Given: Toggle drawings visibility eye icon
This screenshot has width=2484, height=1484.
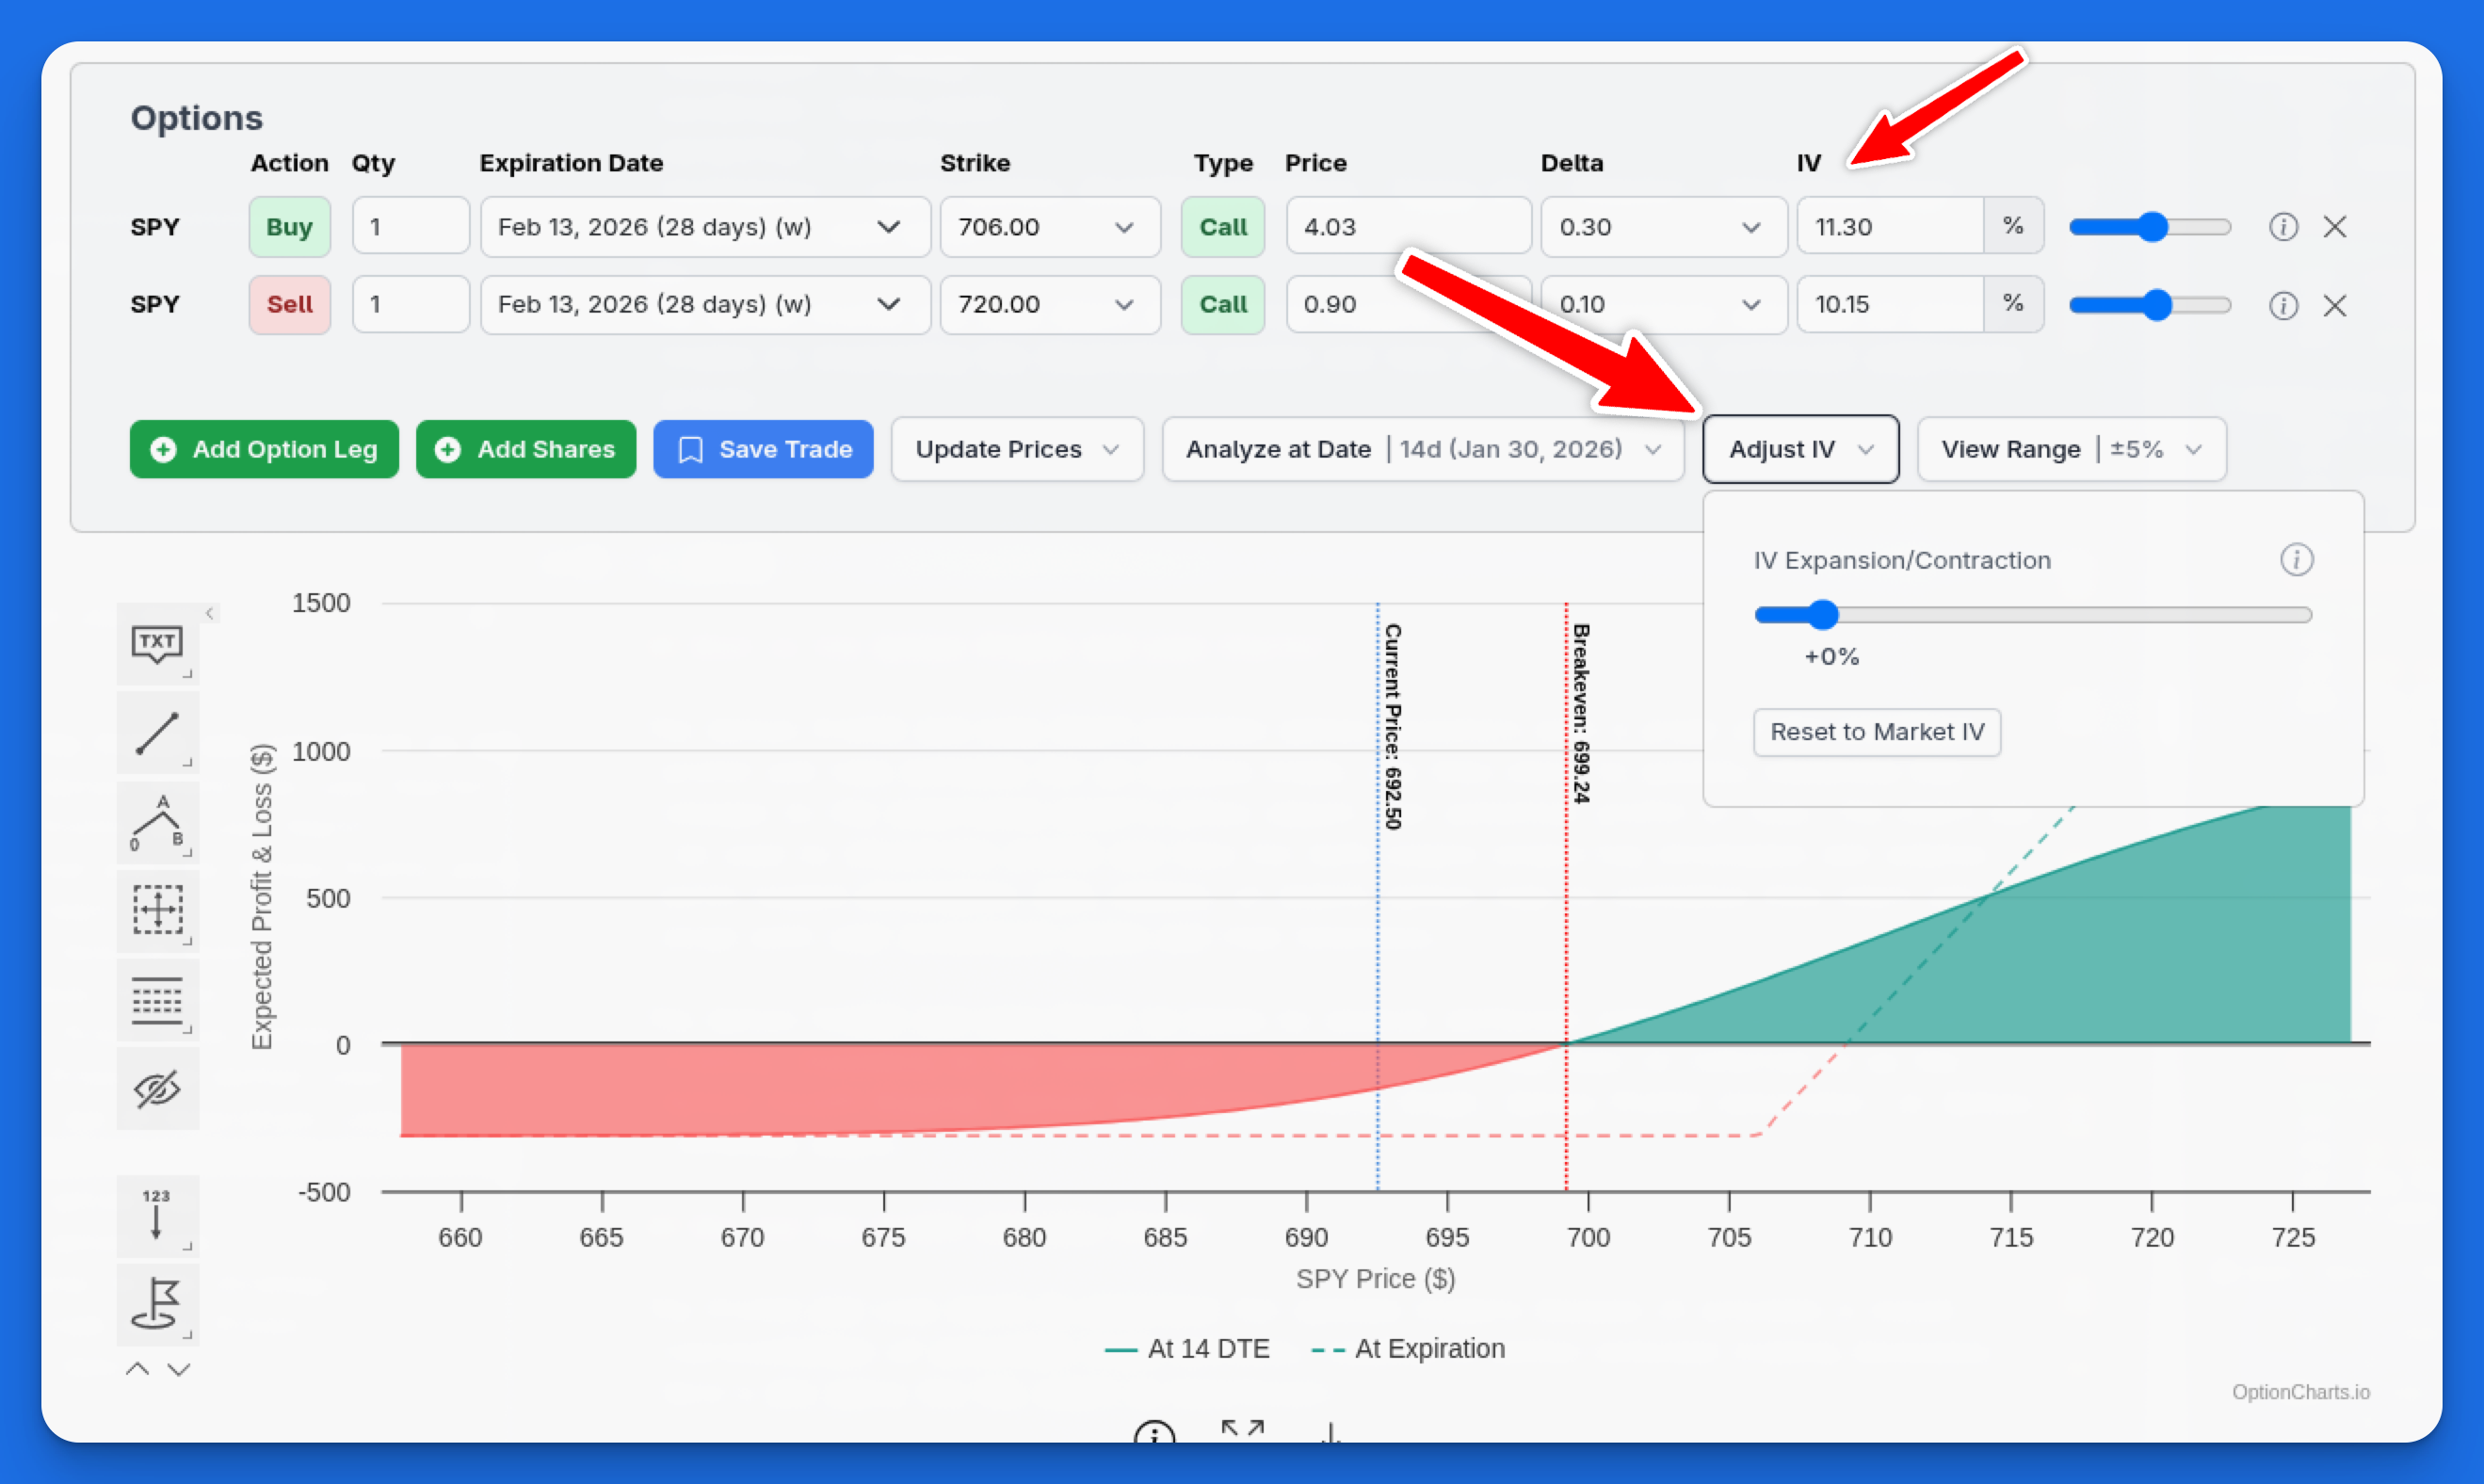Looking at the screenshot, I should click(157, 1088).
